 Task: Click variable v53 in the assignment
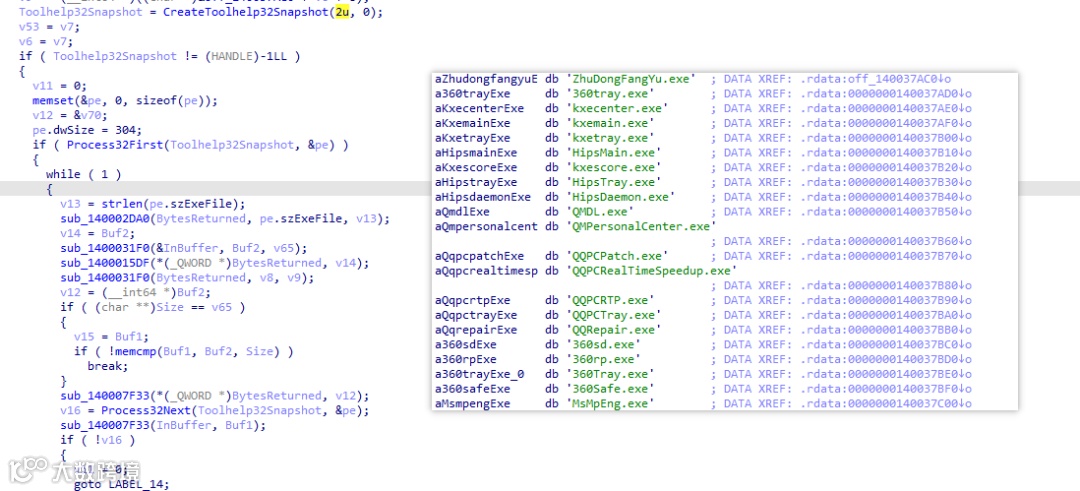[x=28, y=27]
